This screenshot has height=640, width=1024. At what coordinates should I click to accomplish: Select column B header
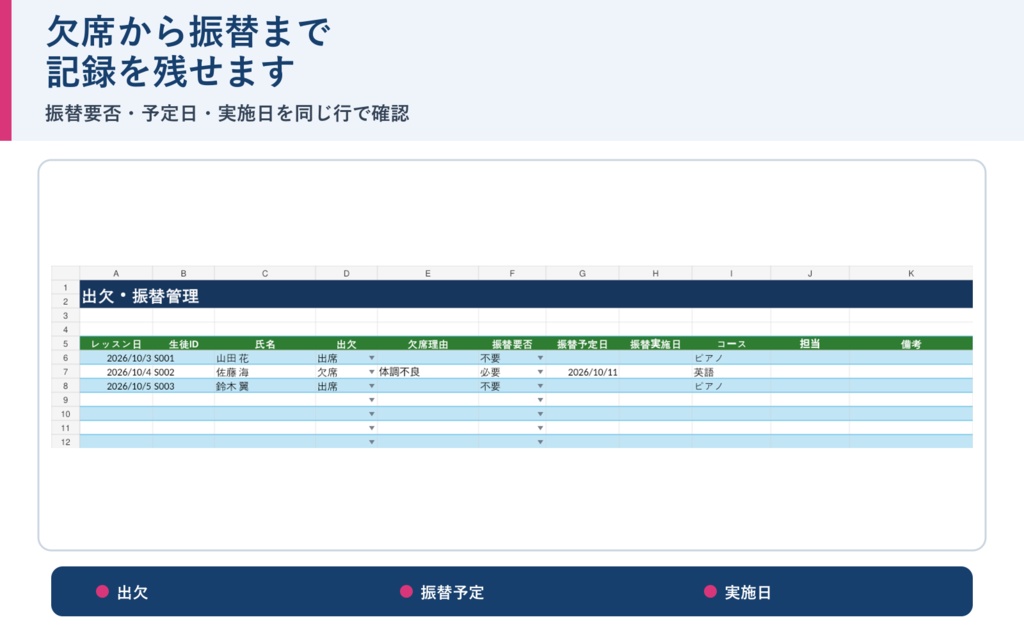click(184, 273)
